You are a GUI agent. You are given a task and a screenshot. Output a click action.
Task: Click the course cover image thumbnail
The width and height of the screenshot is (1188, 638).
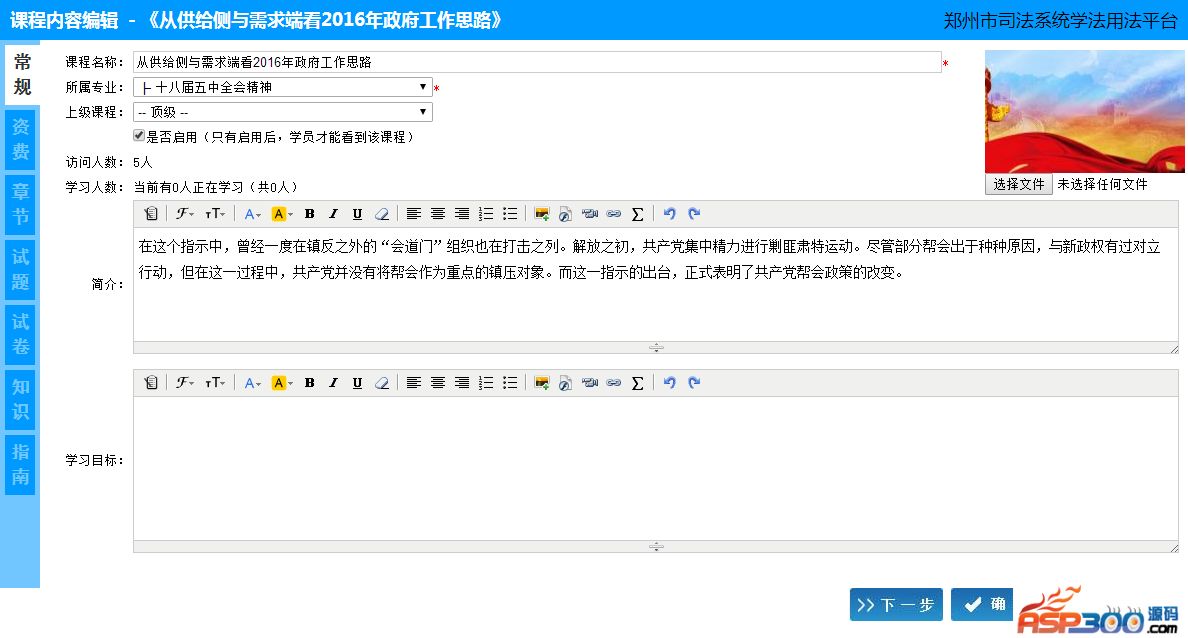[1084, 111]
